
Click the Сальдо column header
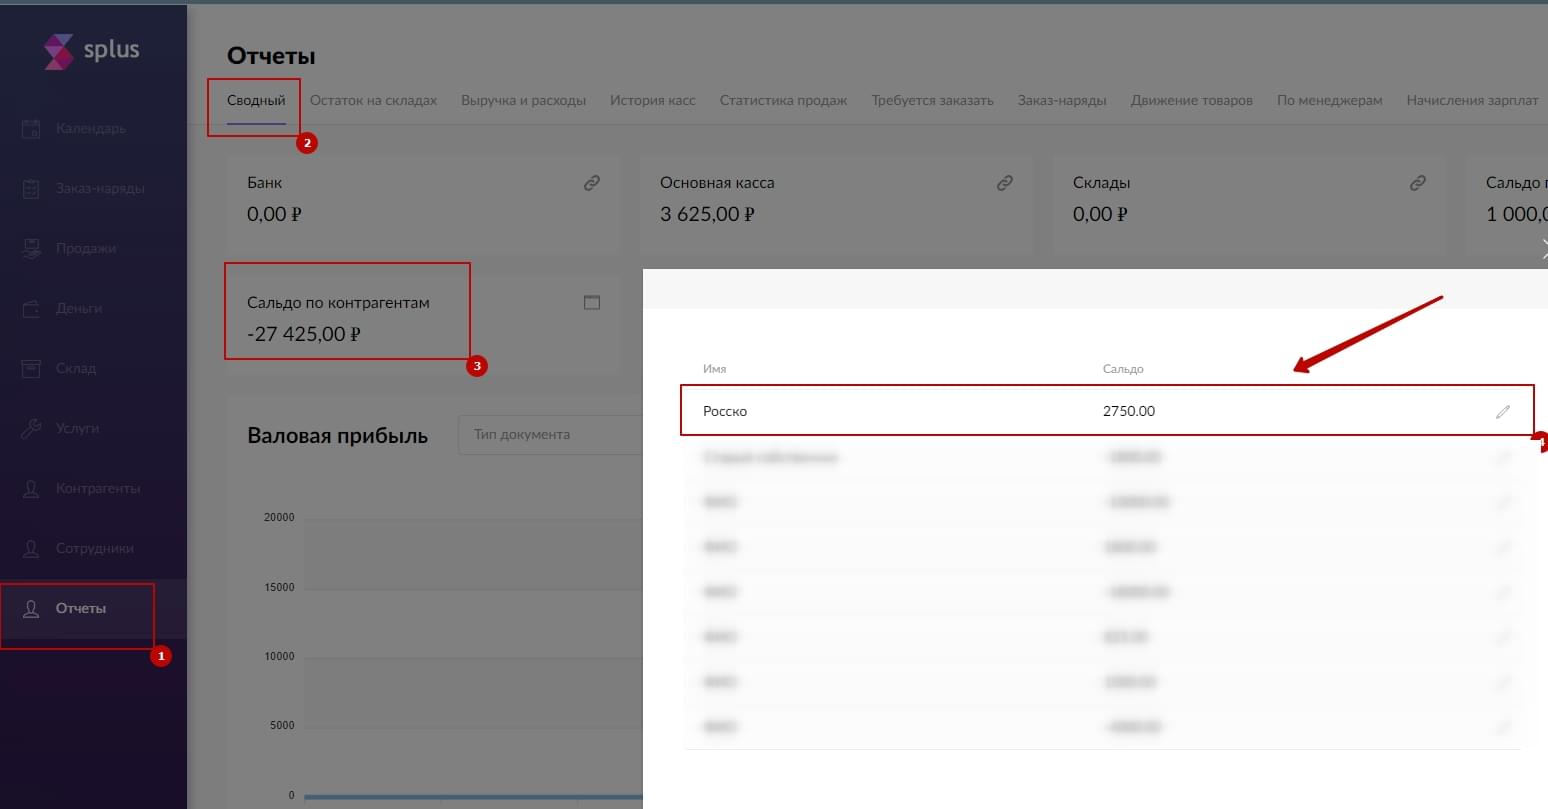coord(1123,369)
